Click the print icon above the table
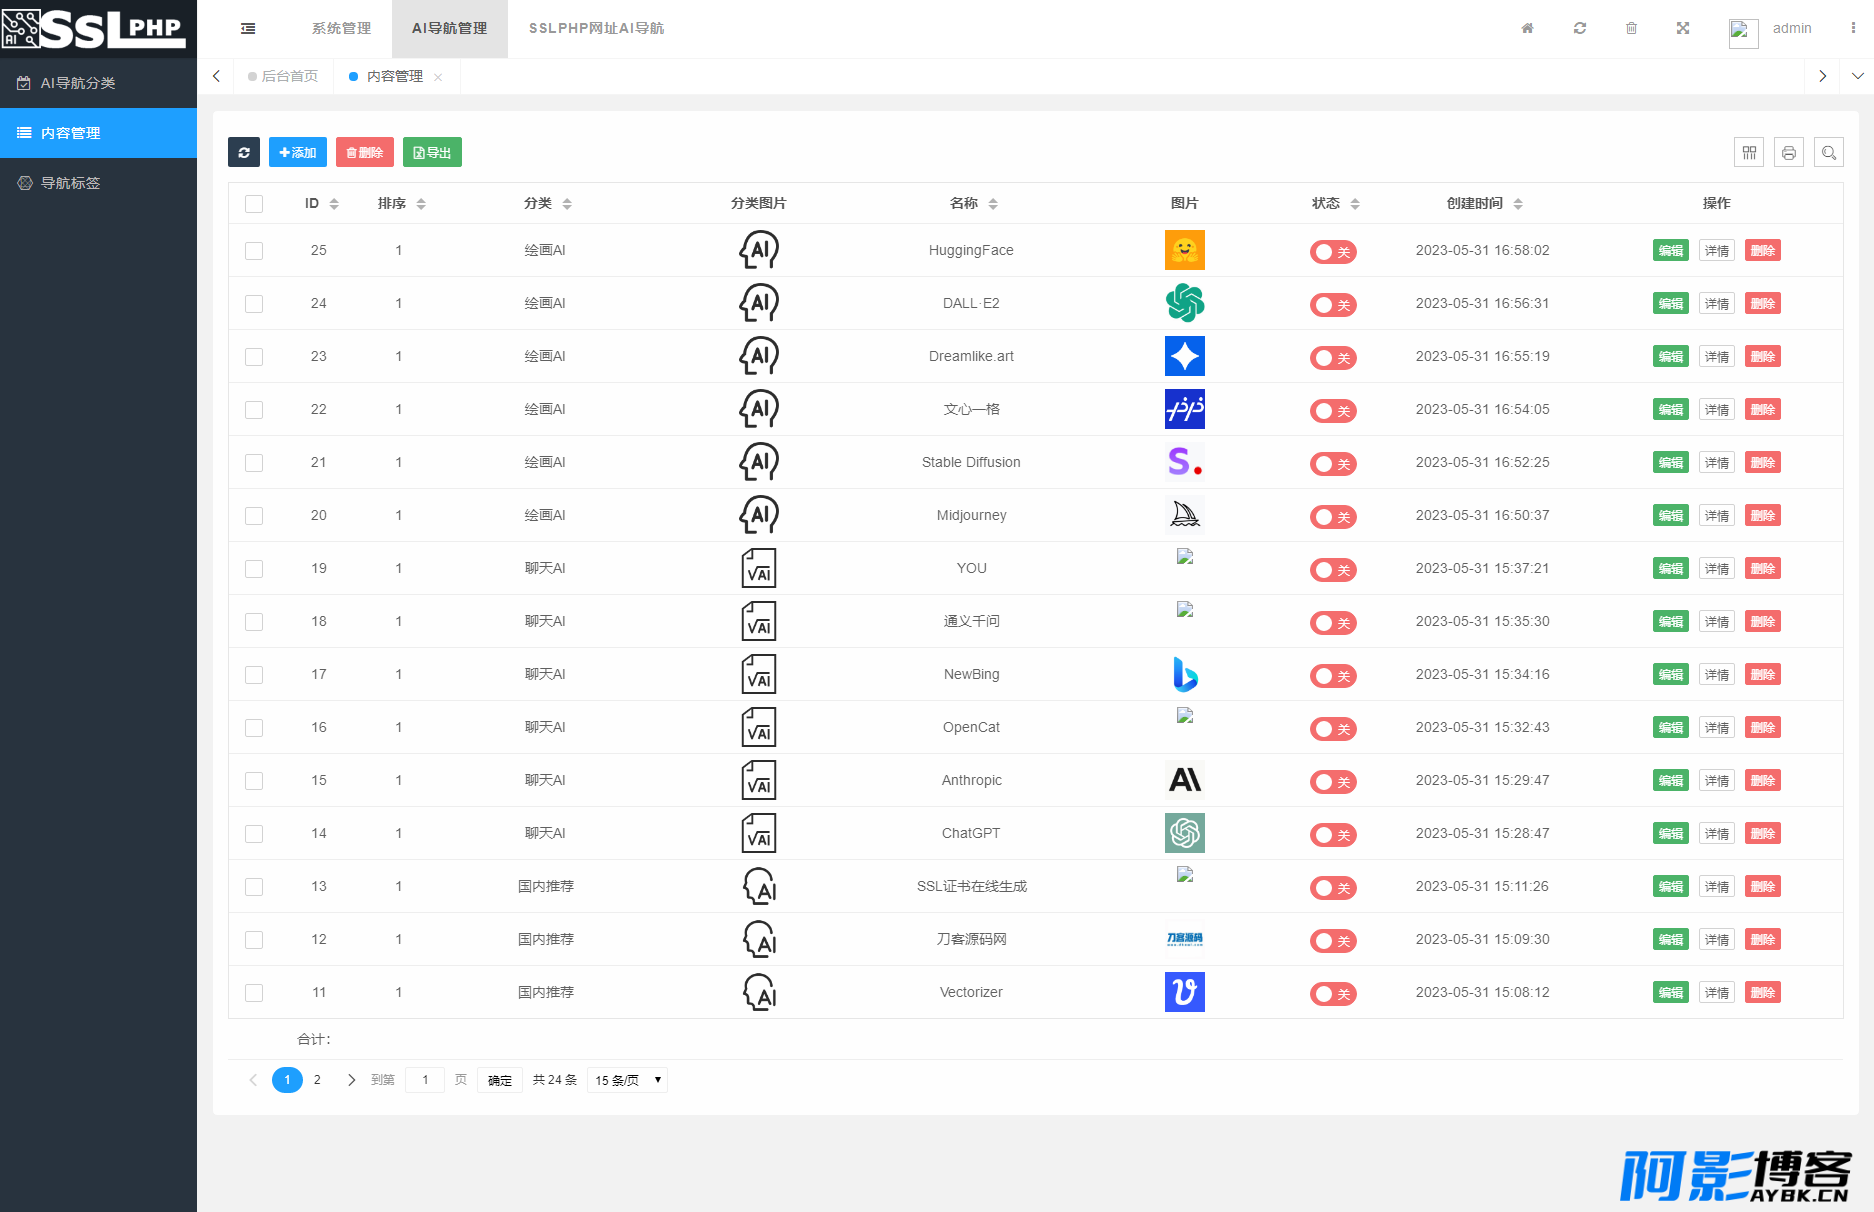This screenshot has width=1874, height=1212. [x=1789, y=152]
